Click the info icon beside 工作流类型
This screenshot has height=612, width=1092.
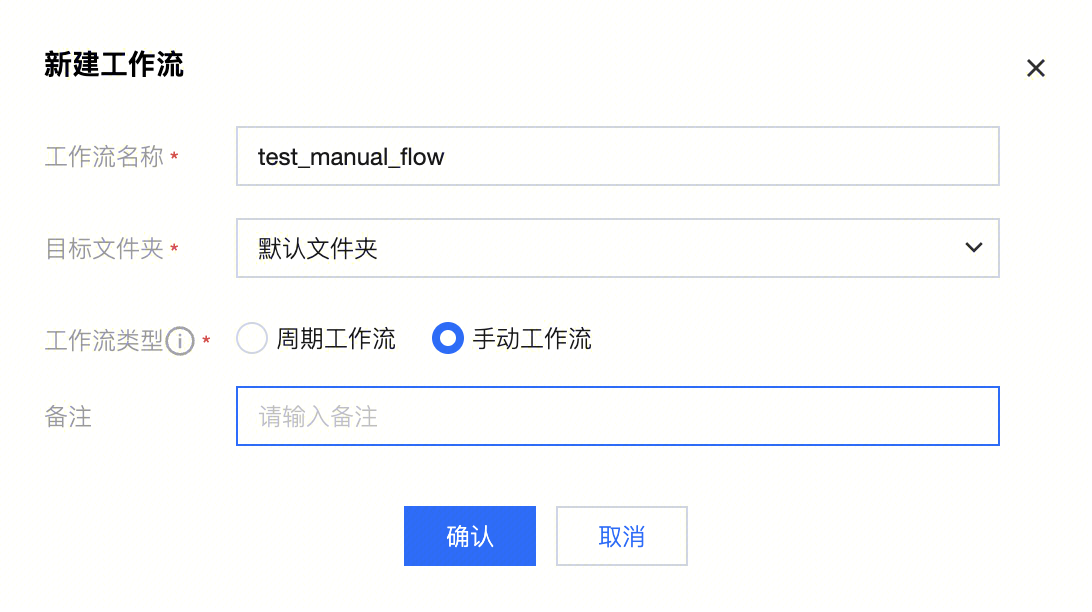coord(180,341)
